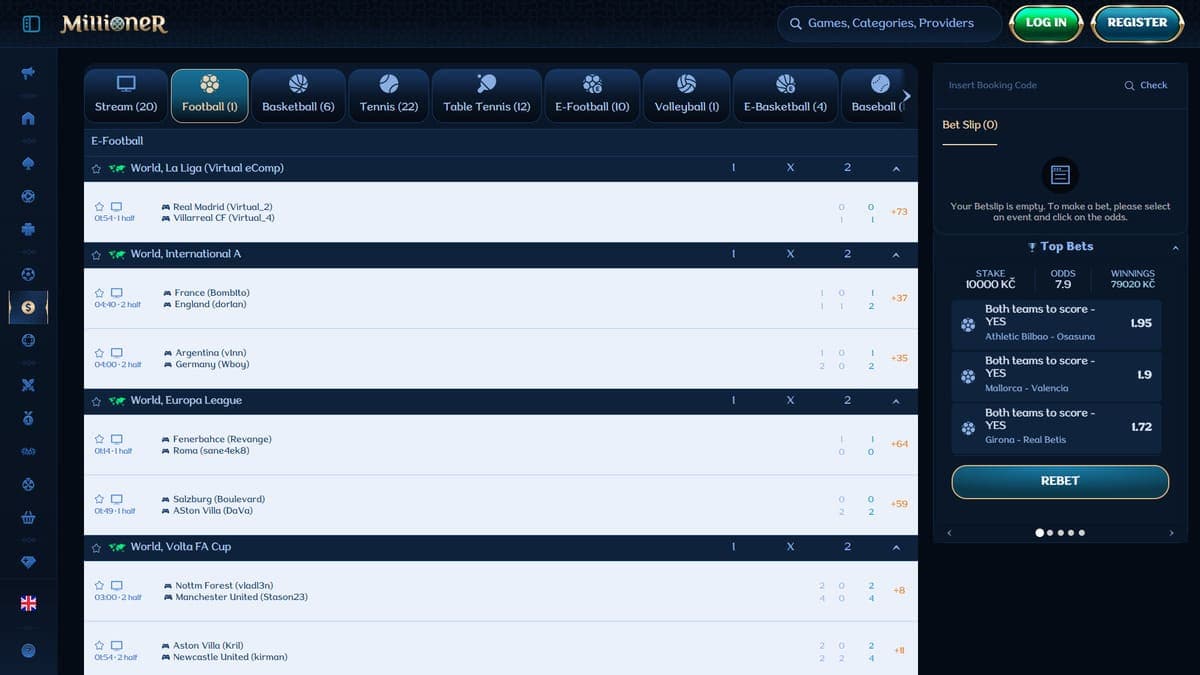
Task: Go to second Top Bets carousel dot
Action: tap(1049, 533)
